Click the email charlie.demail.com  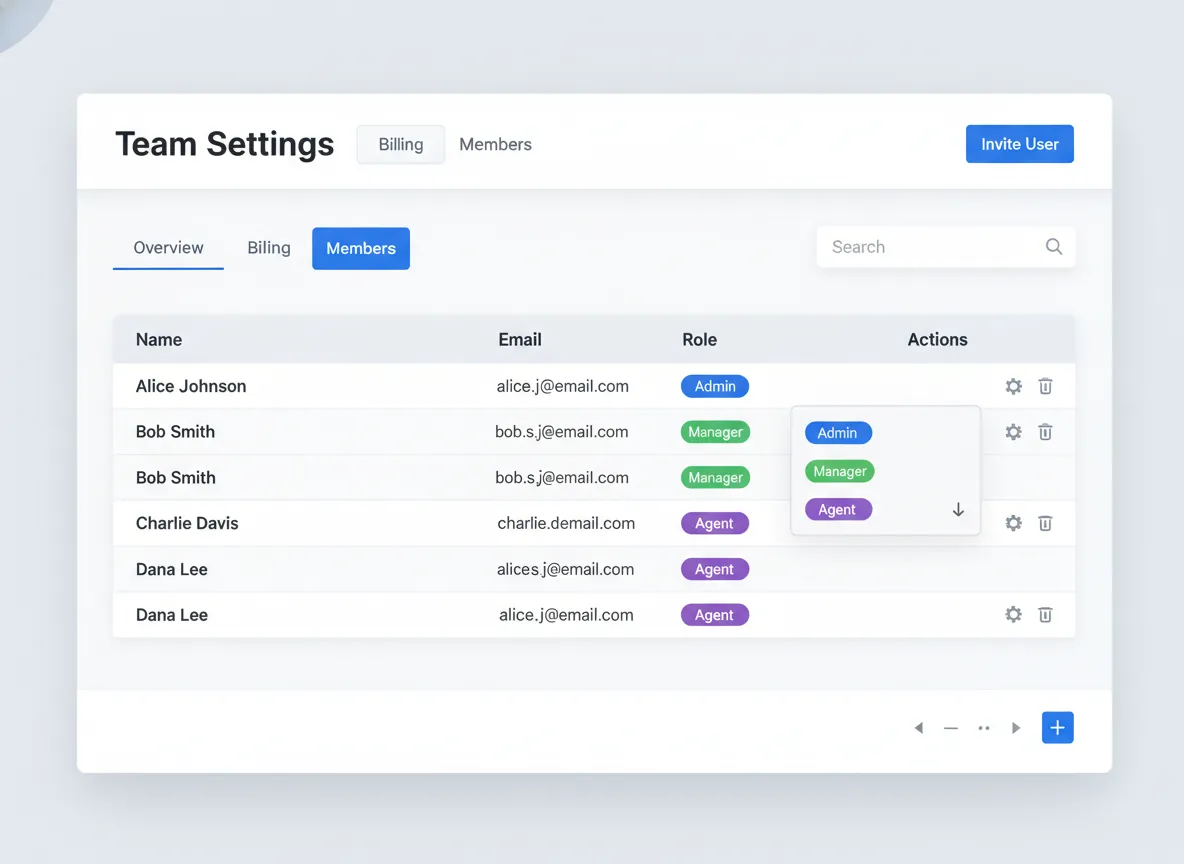point(566,523)
